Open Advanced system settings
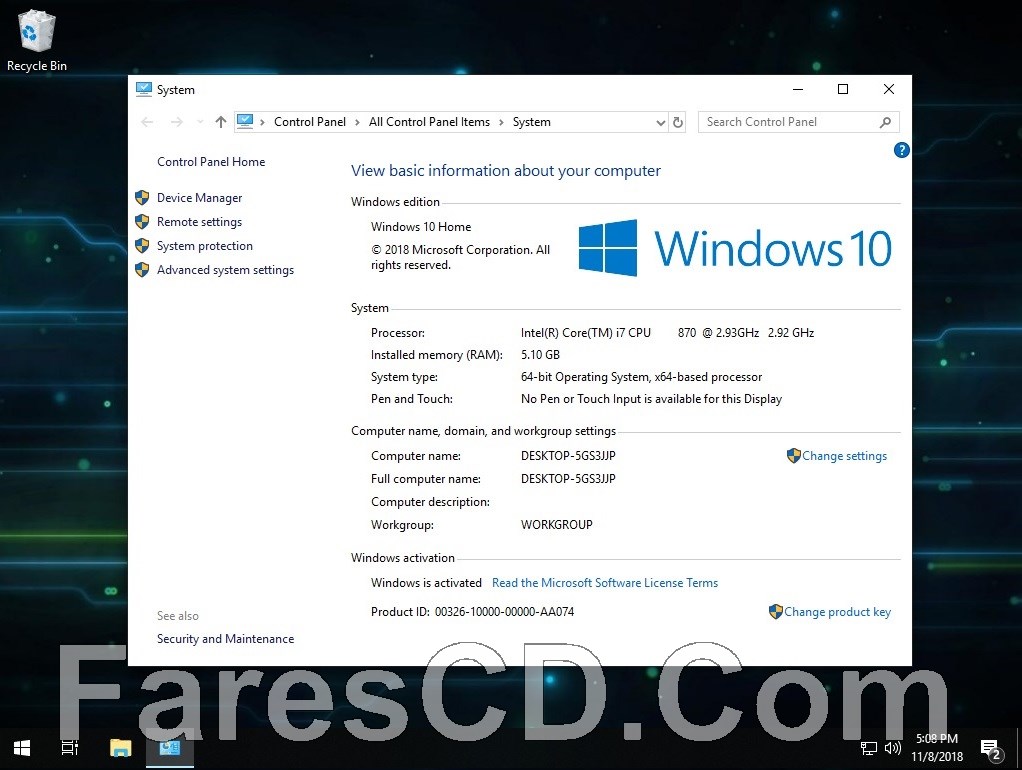The width and height of the screenshot is (1022, 770). [x=226, y=270]
